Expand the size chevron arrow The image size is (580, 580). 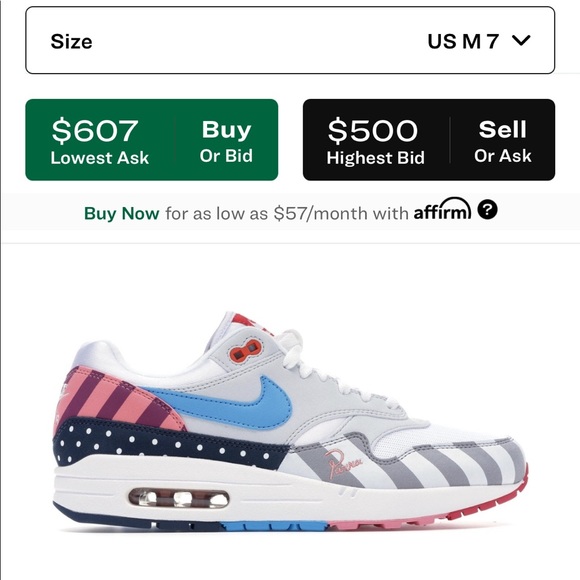click(x=522, y=40)
